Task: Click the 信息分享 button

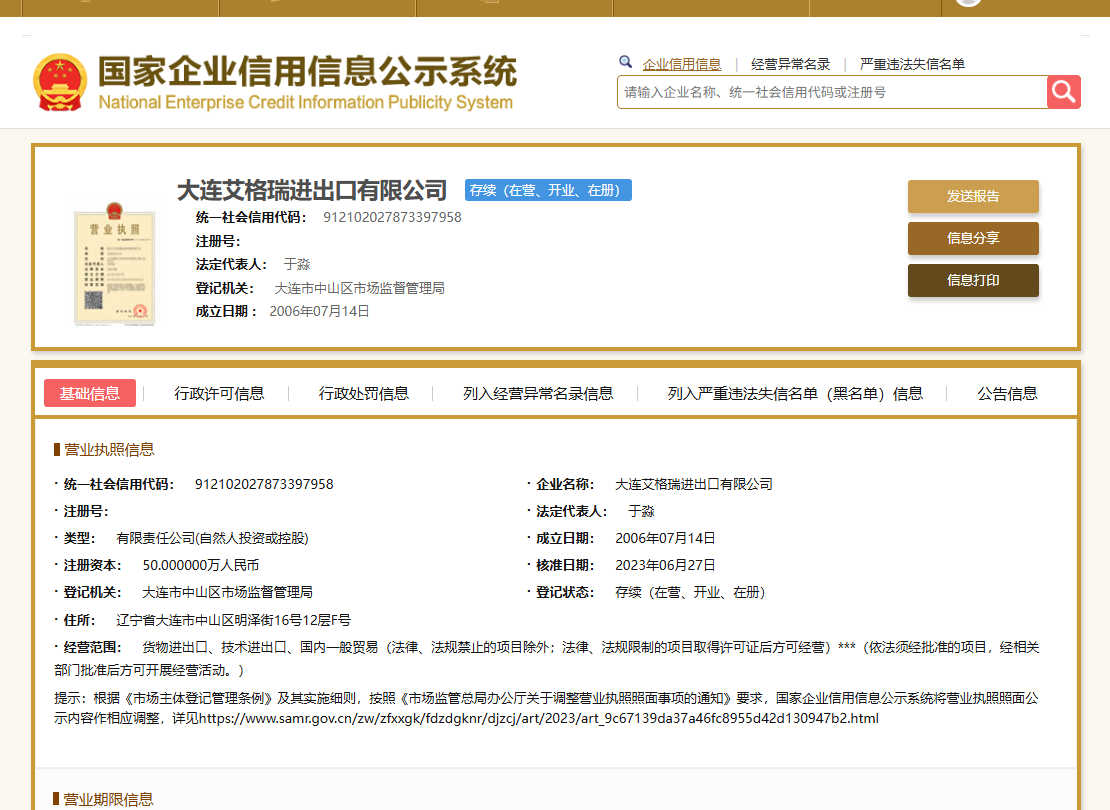Action: [972, 238]
